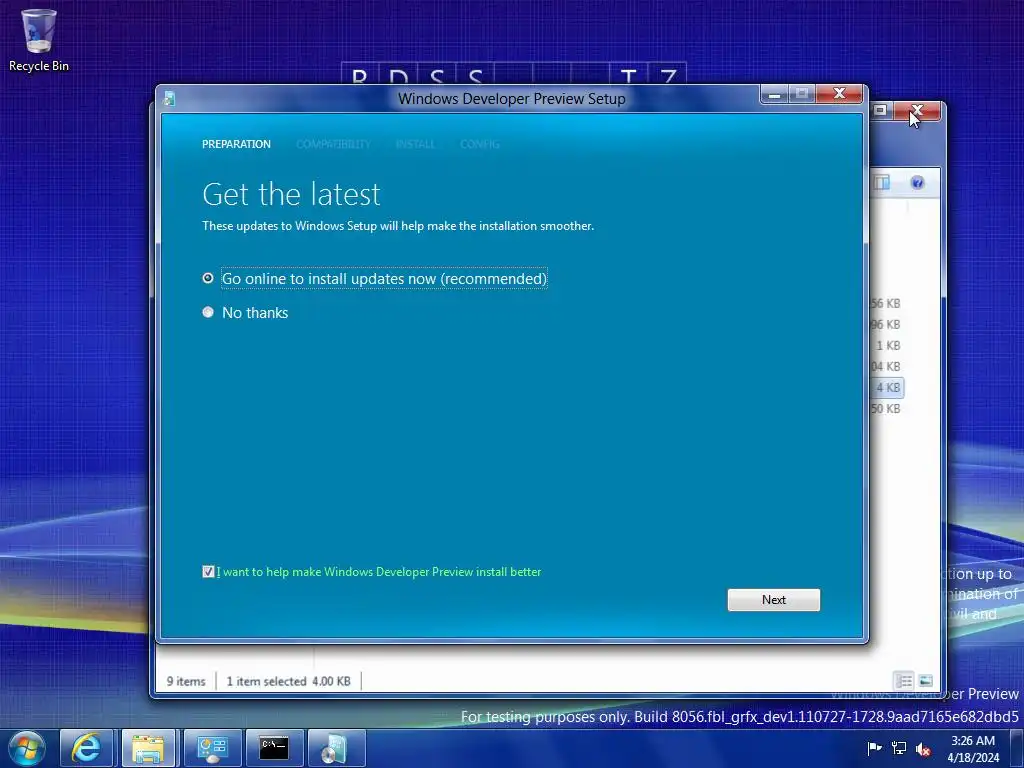1024x768 pixels.
Task: Select the CONFIG step label
Action: pyautogui.click(x=479, y=144)
